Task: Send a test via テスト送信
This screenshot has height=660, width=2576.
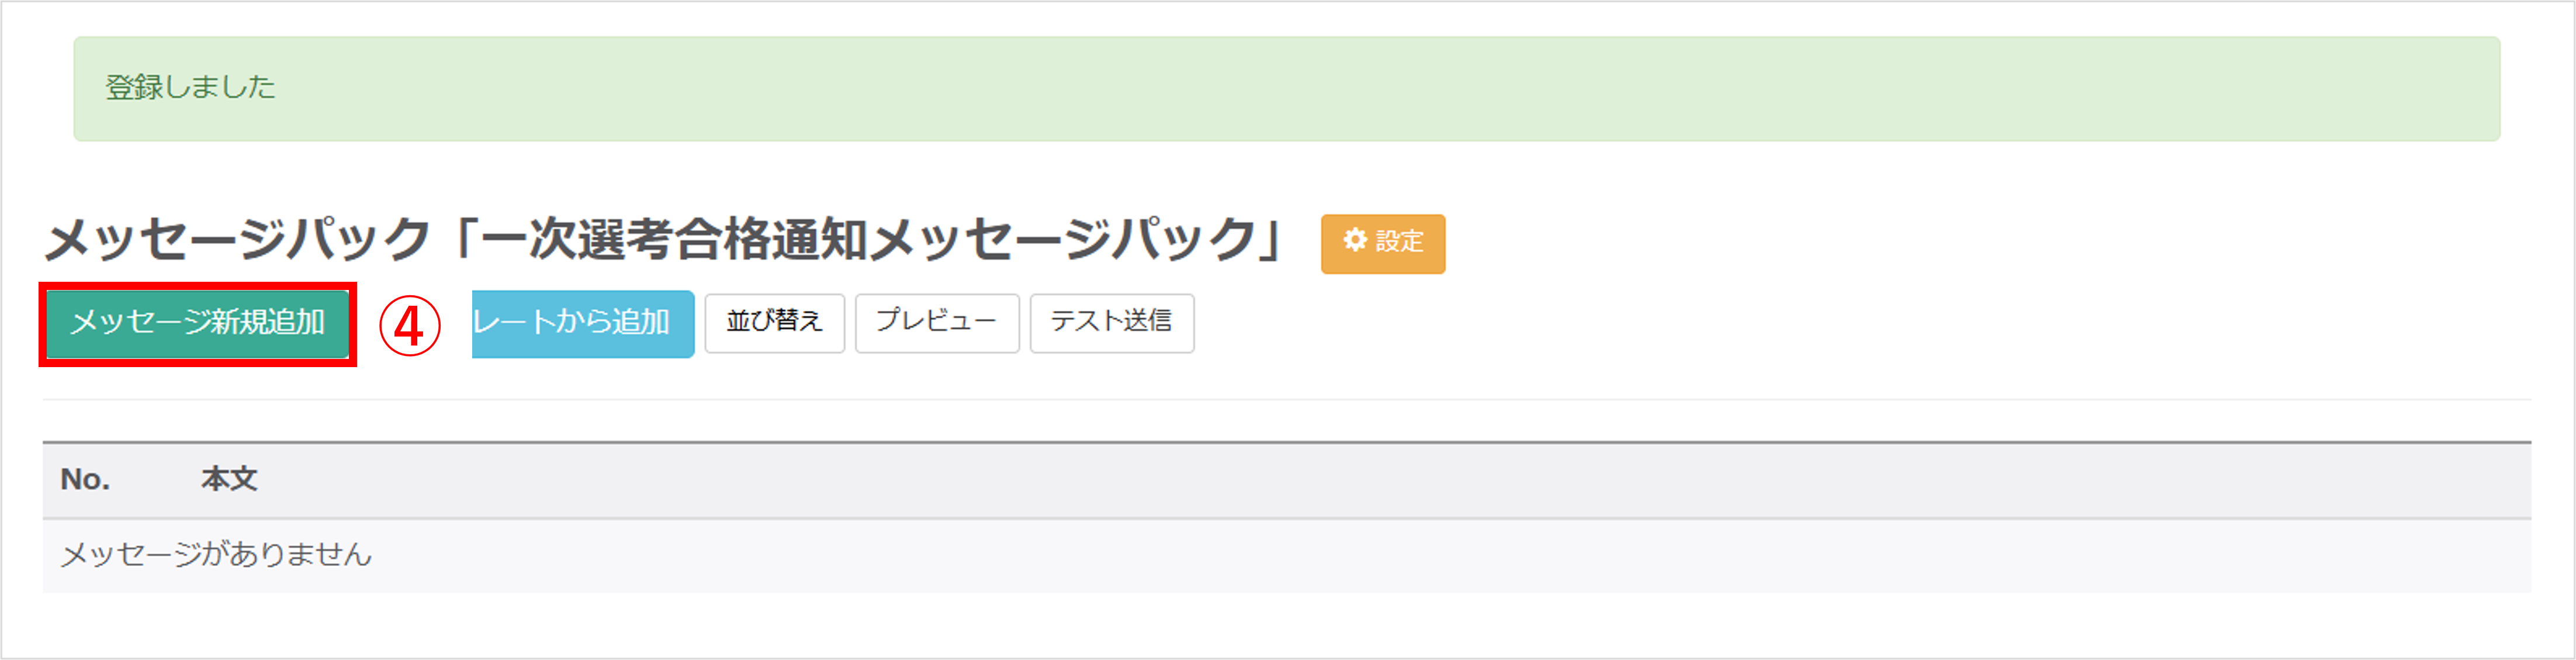Action: (1112, 323)
